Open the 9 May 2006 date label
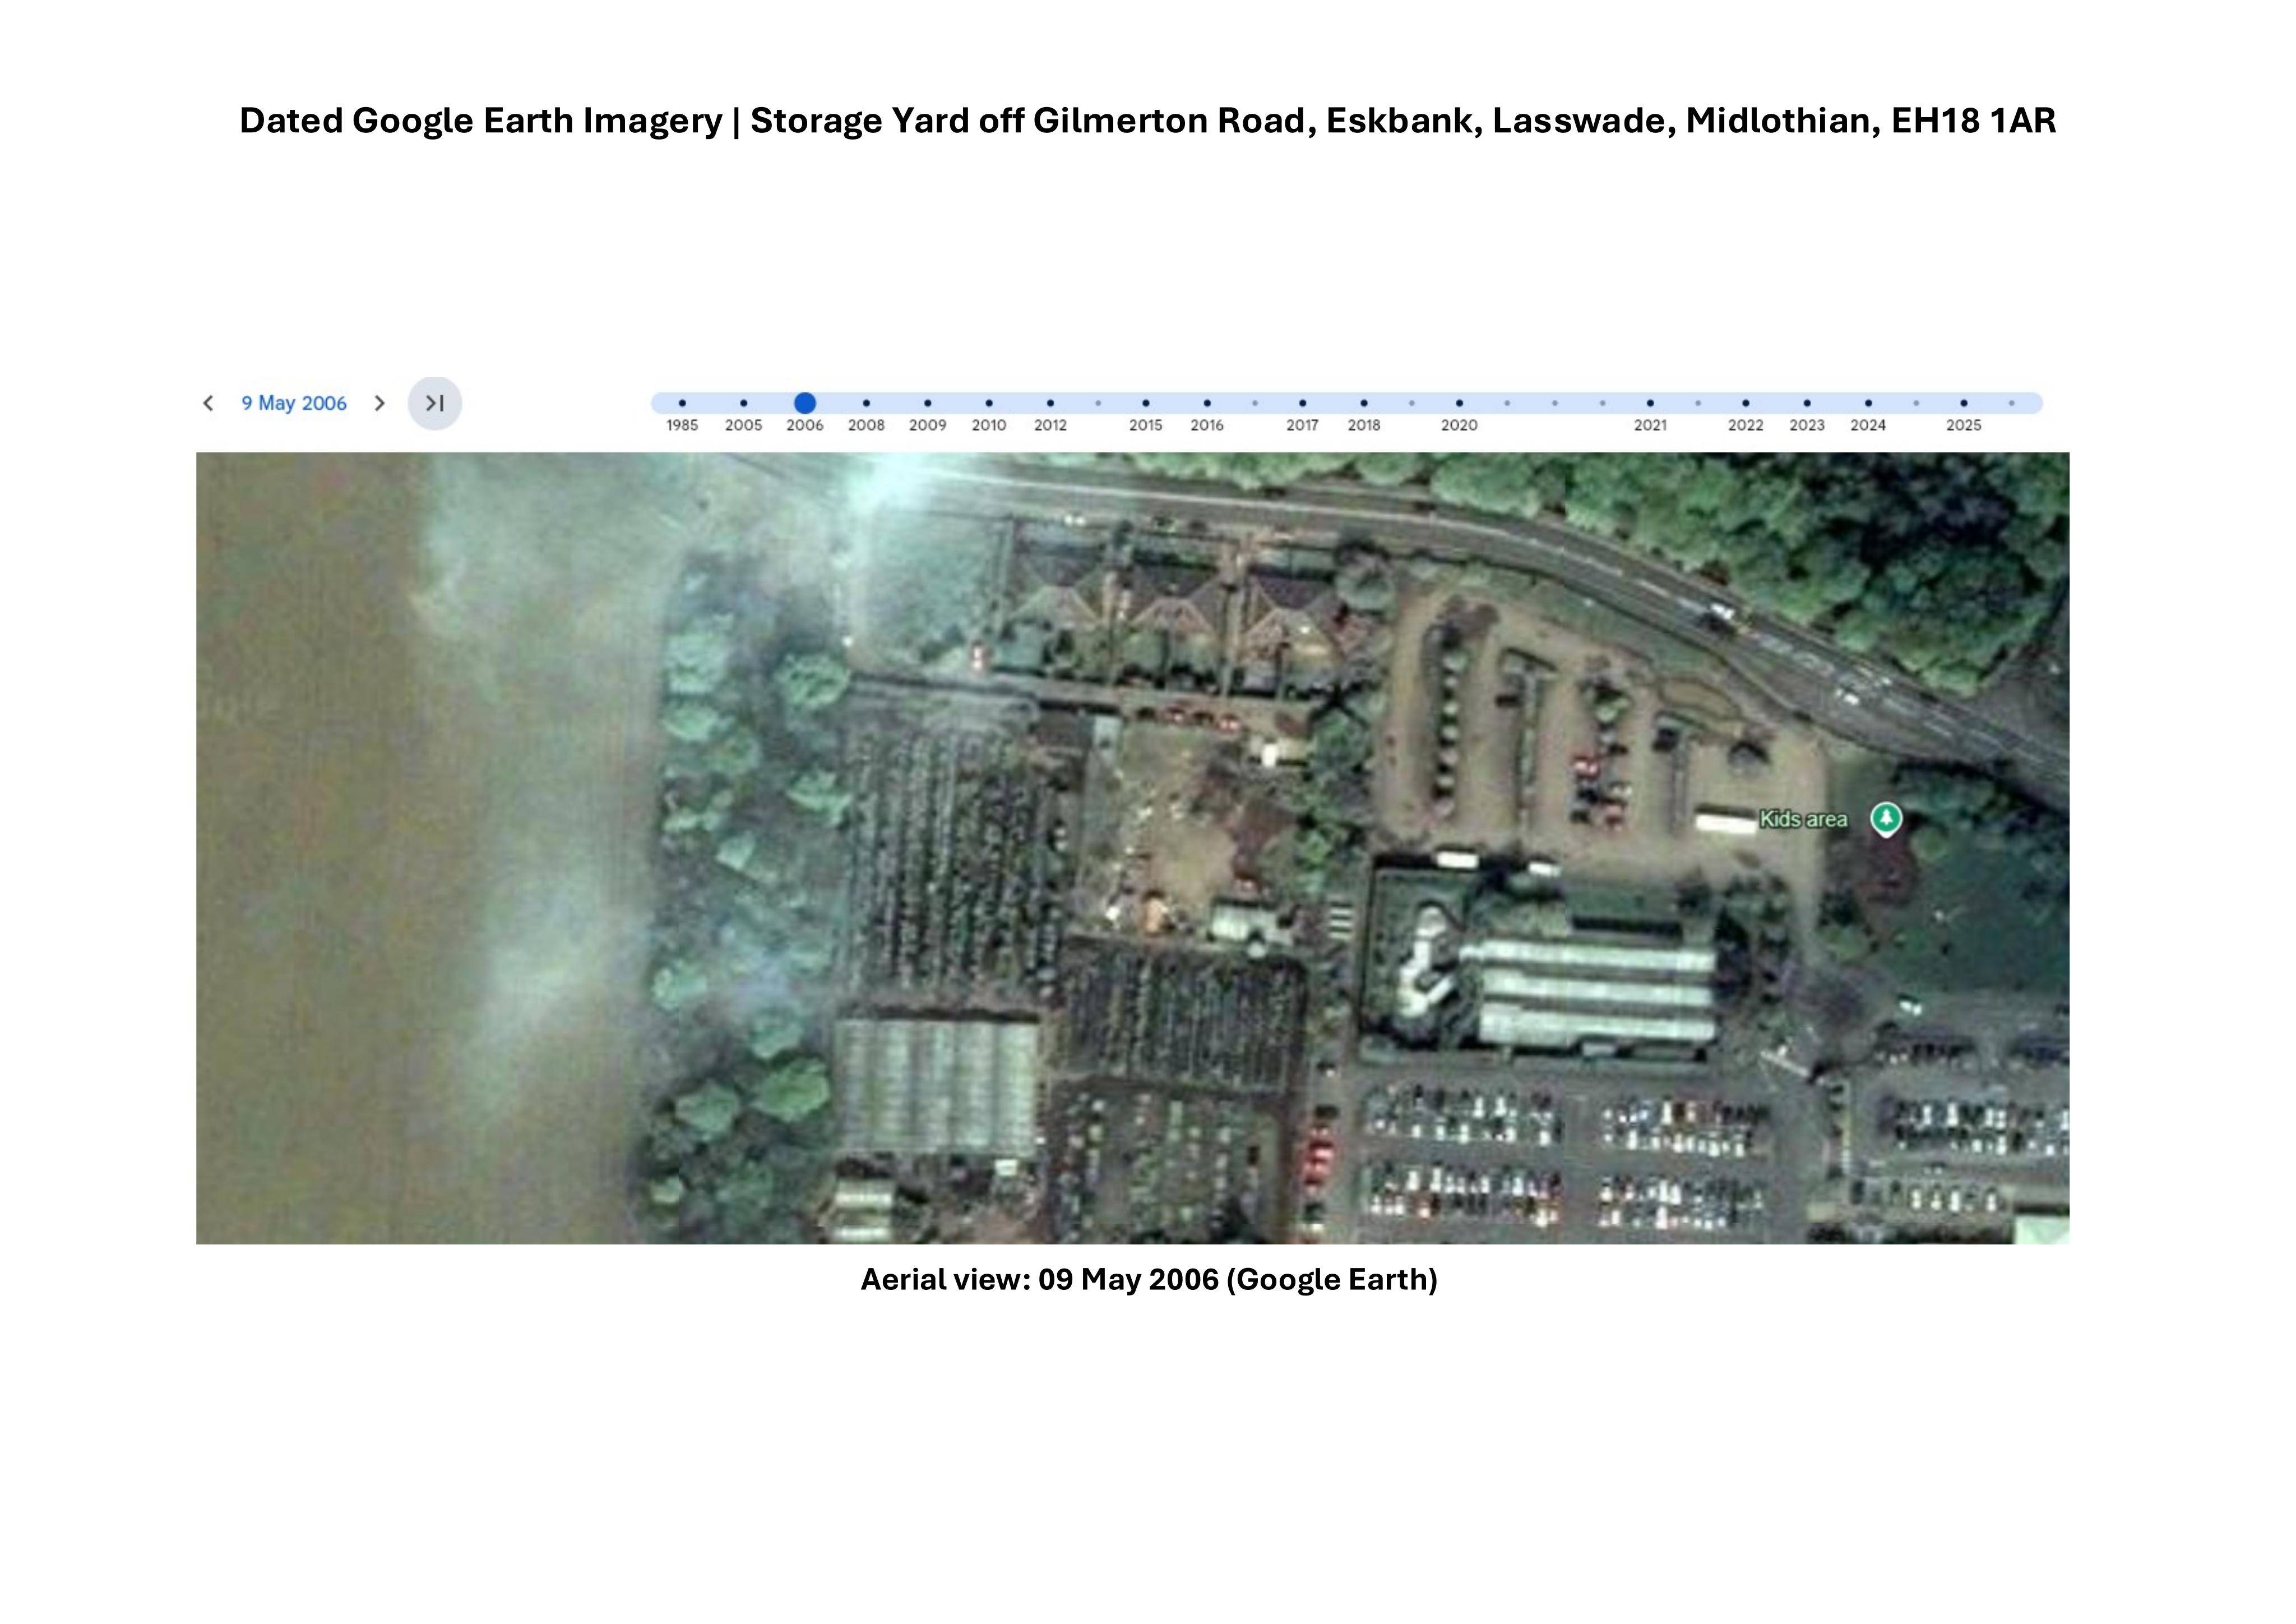 tap(294, 403)
